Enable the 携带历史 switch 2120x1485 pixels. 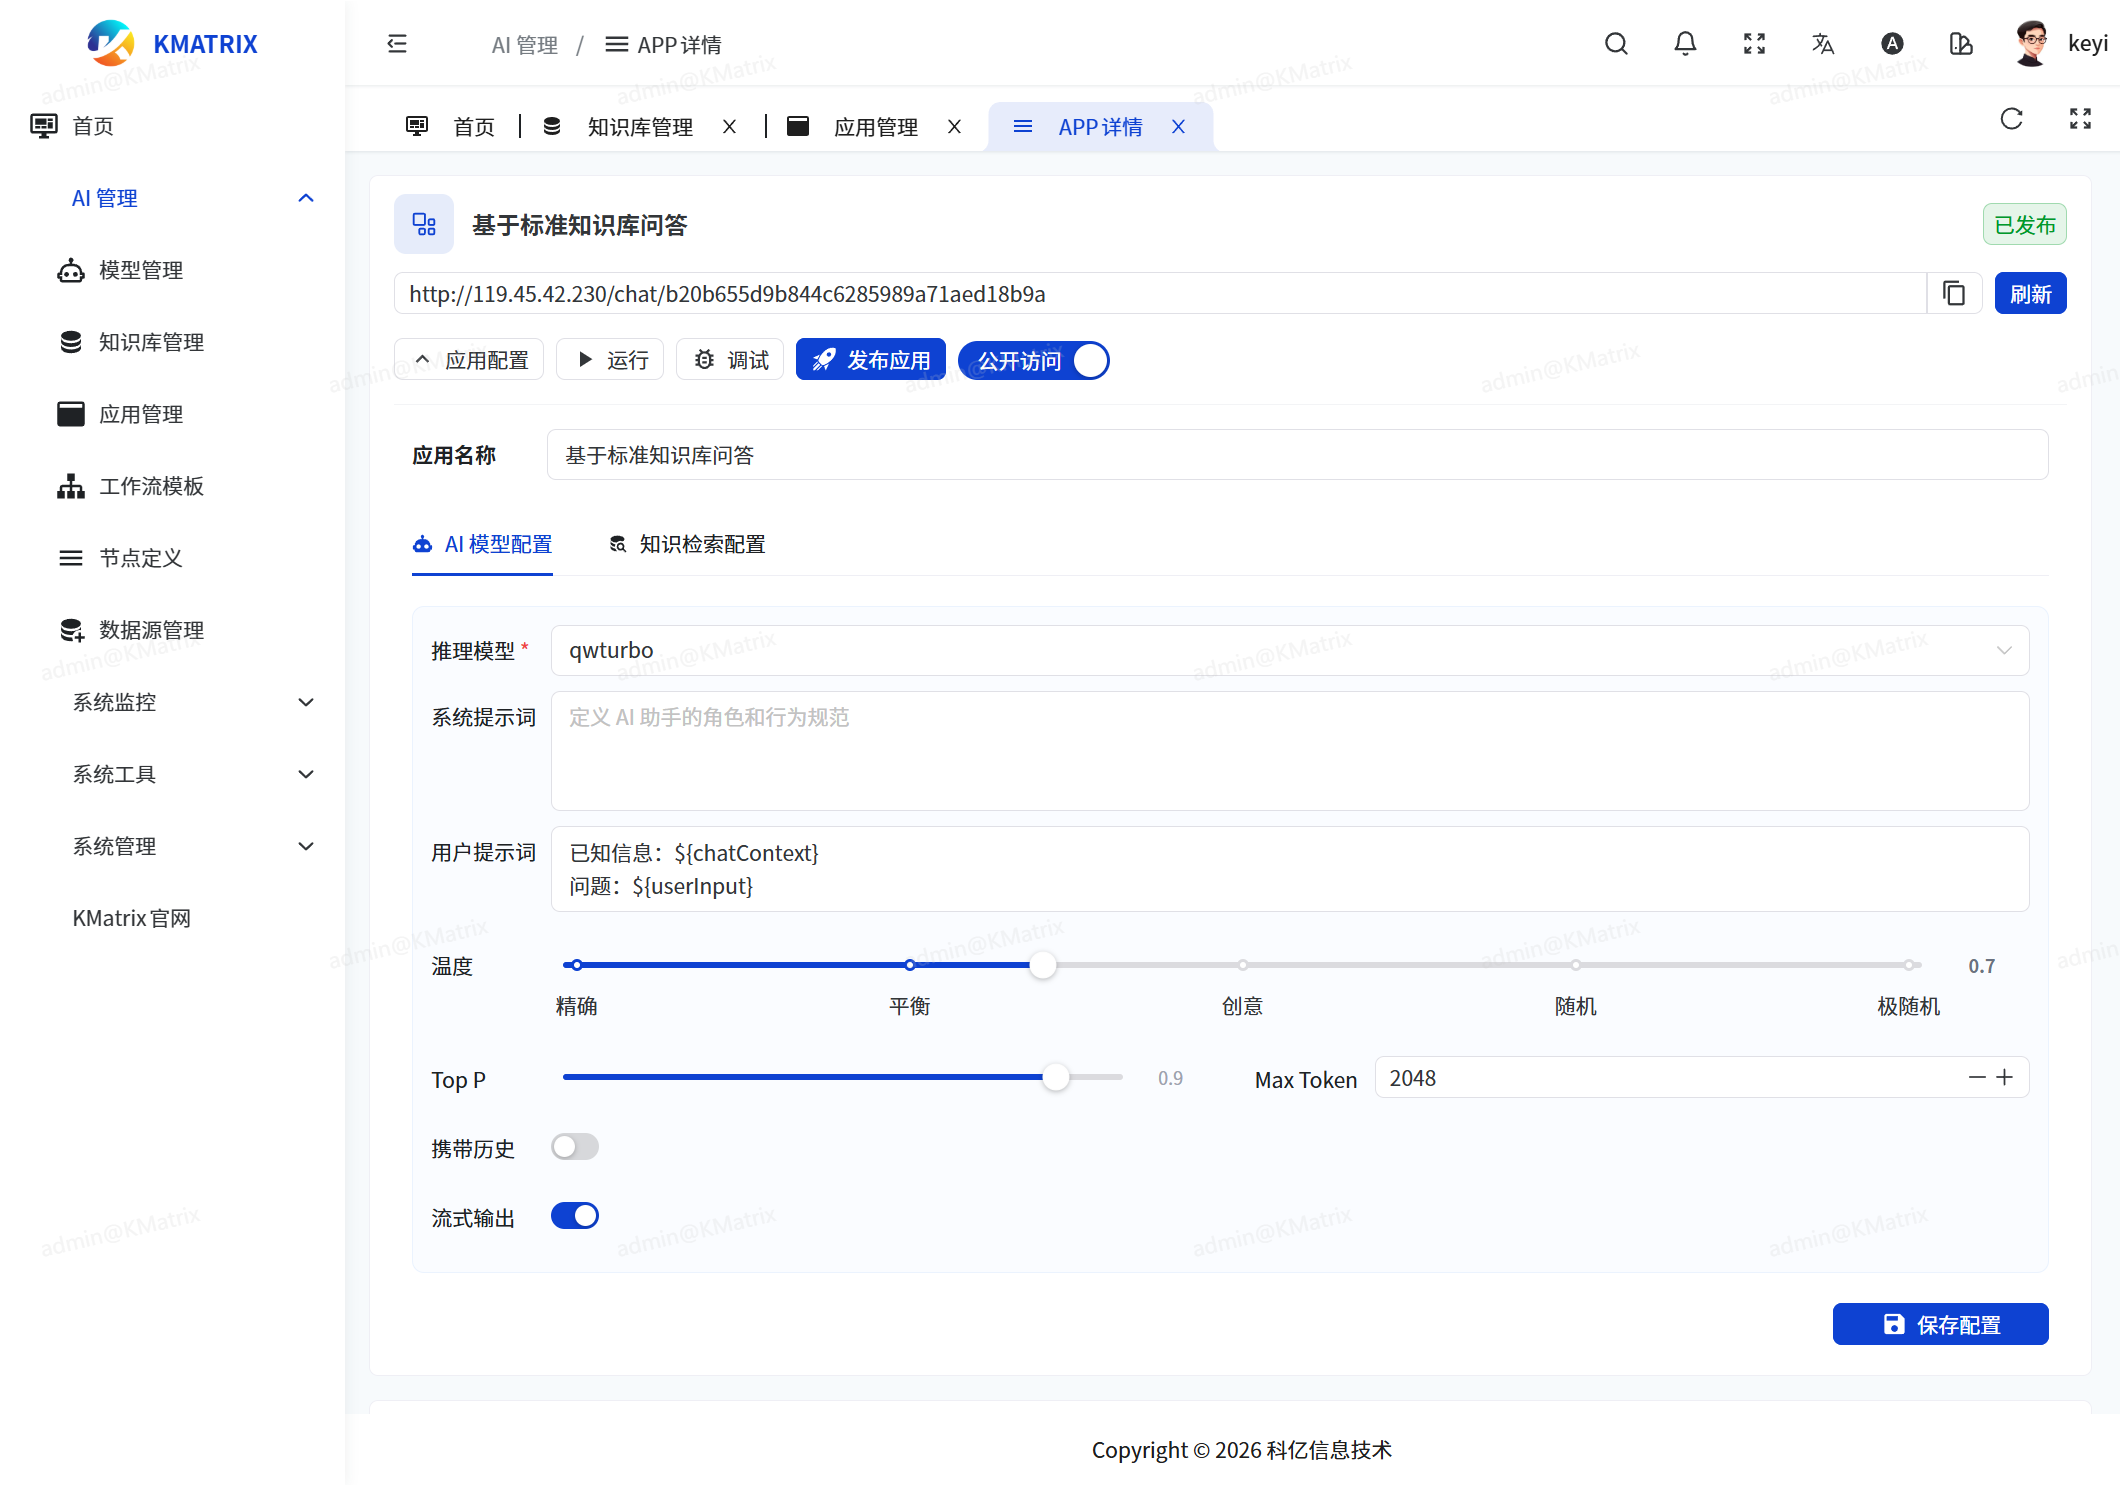(x=575, y=1147)
